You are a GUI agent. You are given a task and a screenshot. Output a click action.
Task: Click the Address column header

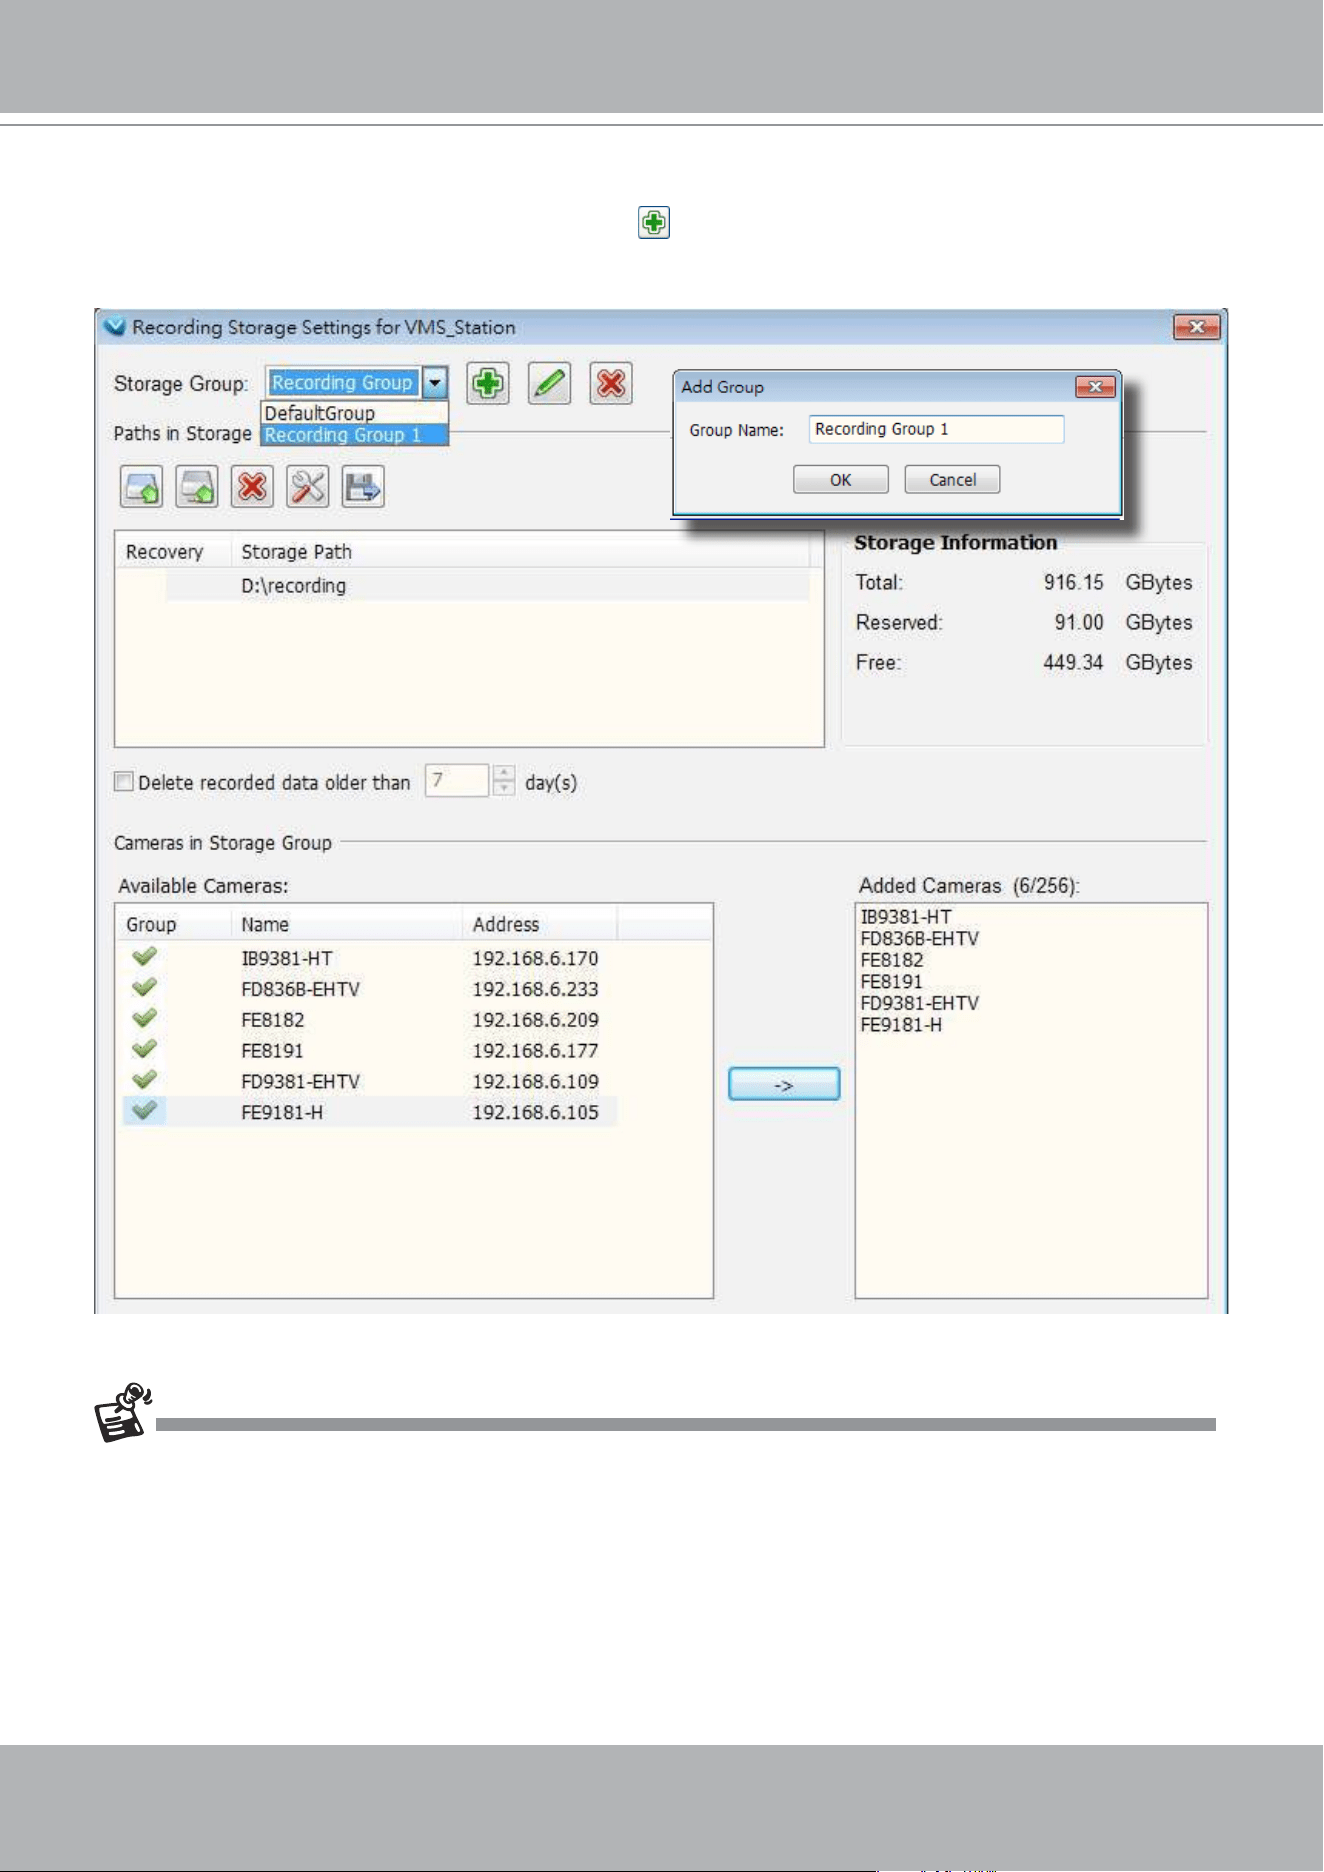tap(540, 925)
